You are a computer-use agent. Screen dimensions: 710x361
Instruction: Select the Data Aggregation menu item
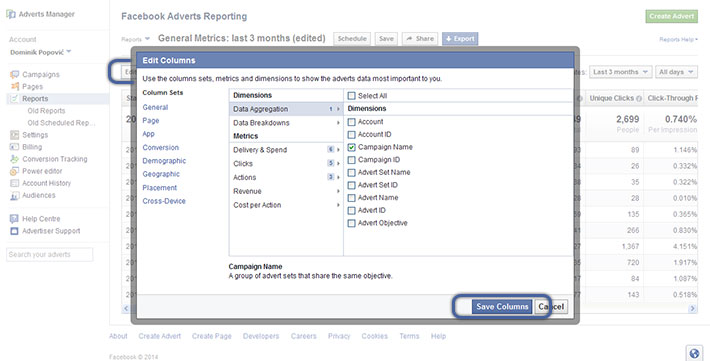coord(286,109)
